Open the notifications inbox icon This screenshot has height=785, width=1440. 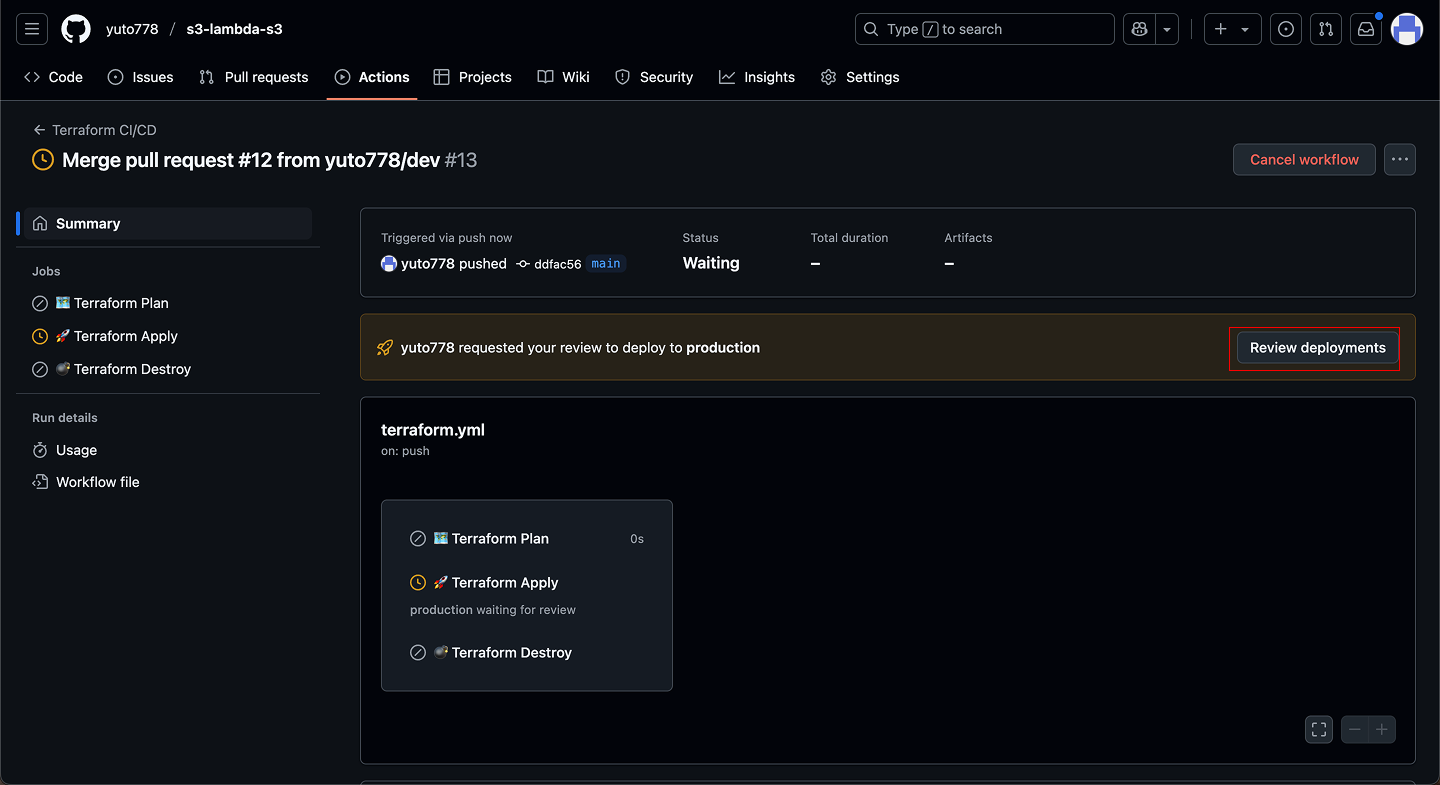pos(1366,29)
